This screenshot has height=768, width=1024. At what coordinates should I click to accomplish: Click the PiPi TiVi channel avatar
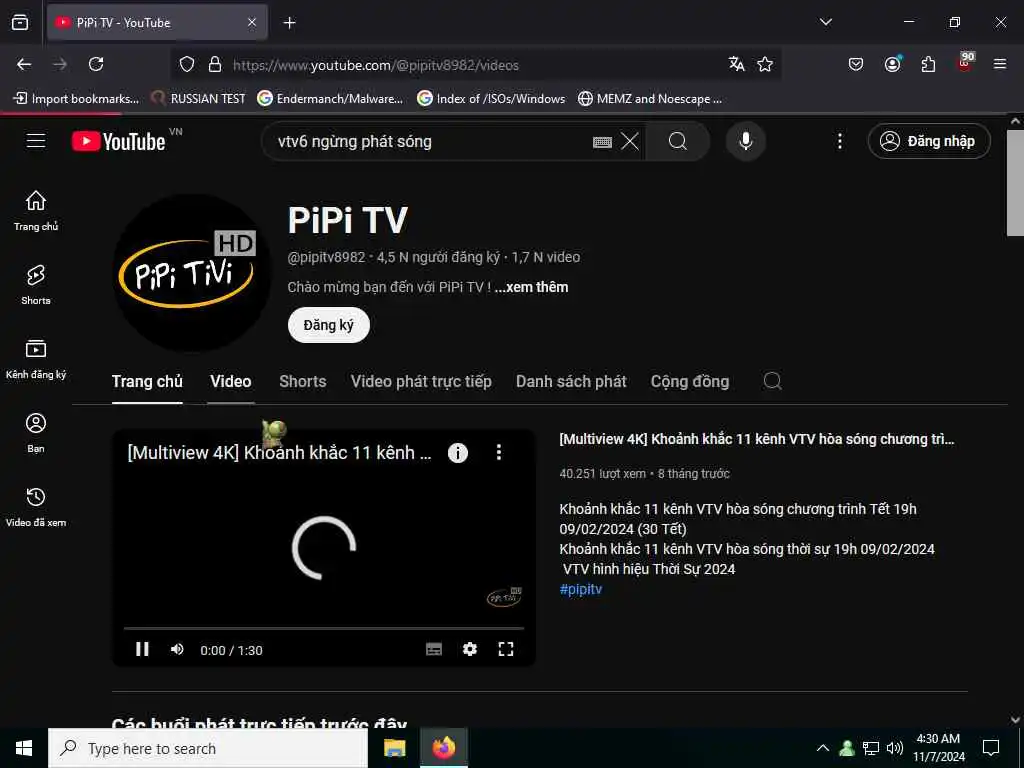point(191,273)
